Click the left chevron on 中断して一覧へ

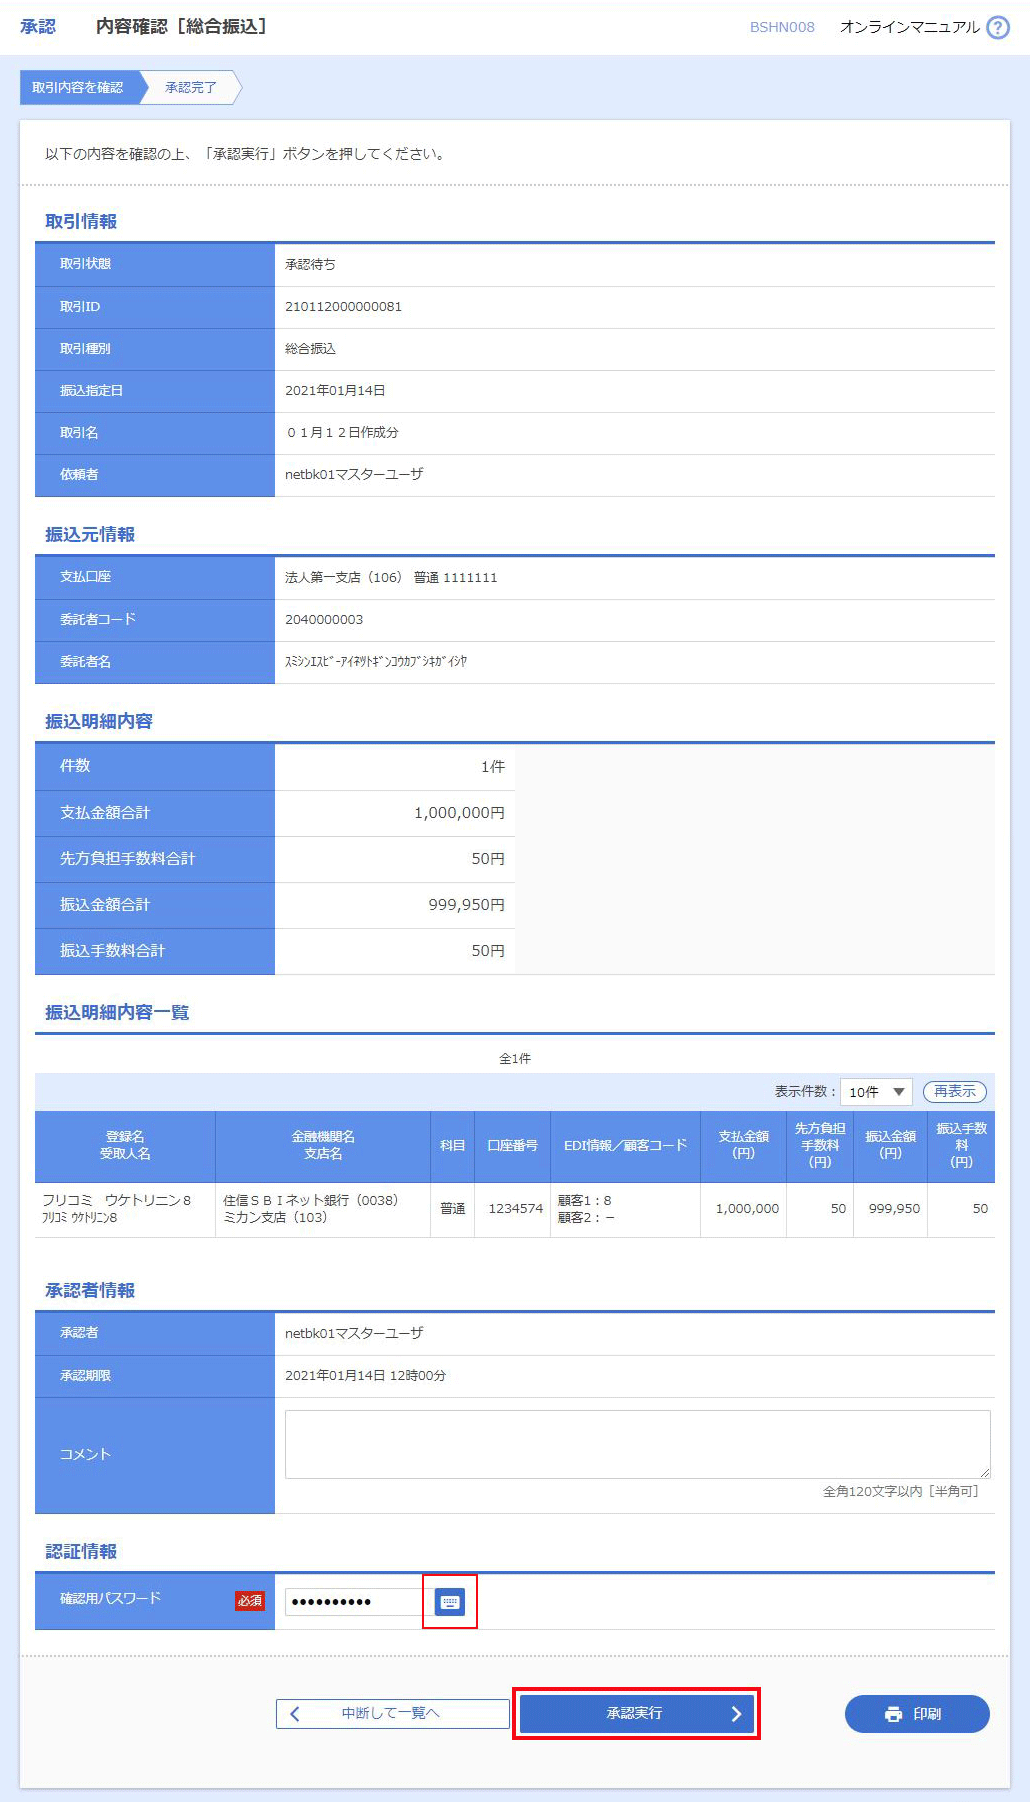tap(295, 1713)
